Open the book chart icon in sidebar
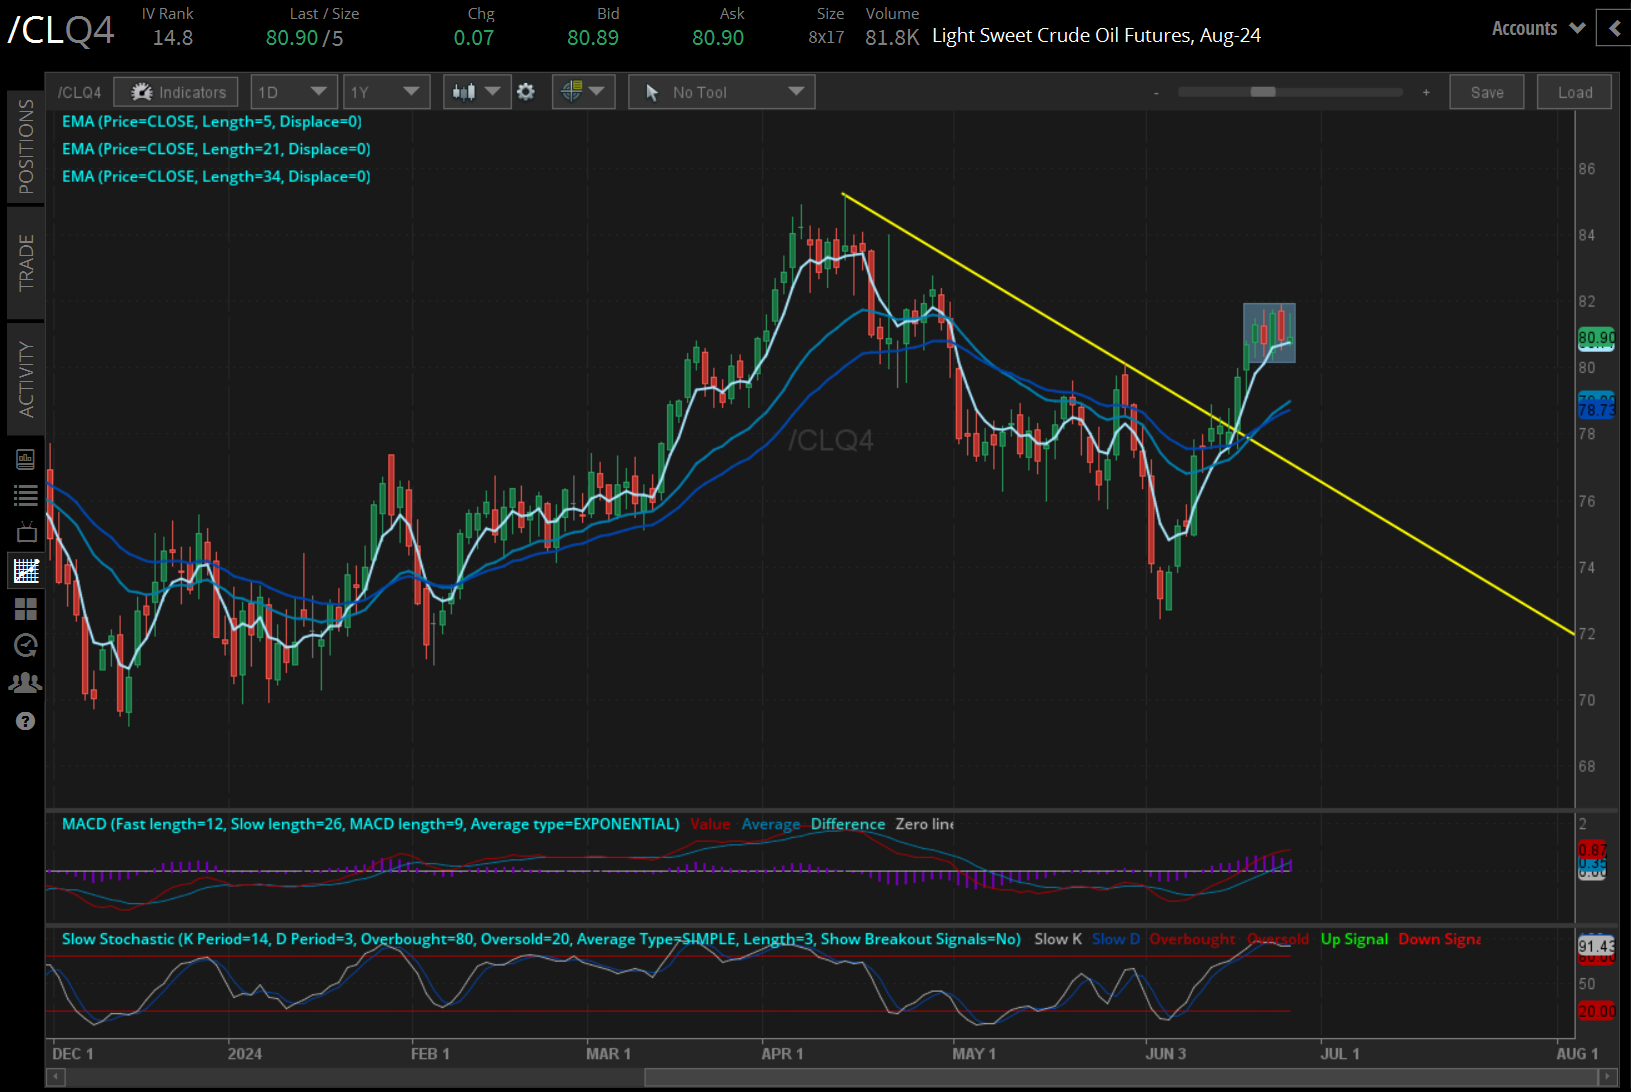Image resolution: width=1631 pixels, height=1092 pixels. tap(26, 459)
